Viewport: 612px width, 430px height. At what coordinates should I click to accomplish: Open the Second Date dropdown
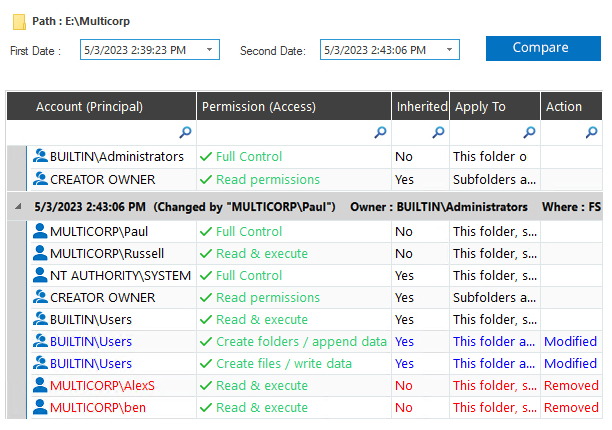point(450,50)
